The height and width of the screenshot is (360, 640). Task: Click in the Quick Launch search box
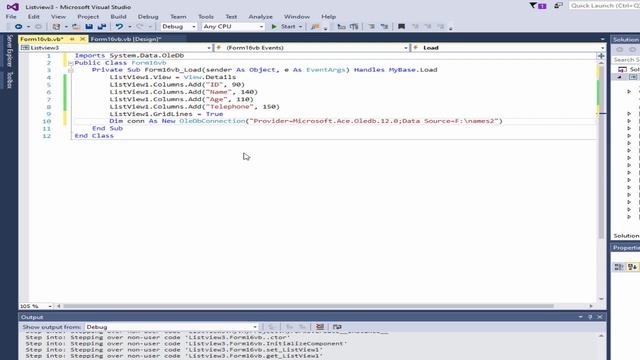coord(604,5)
